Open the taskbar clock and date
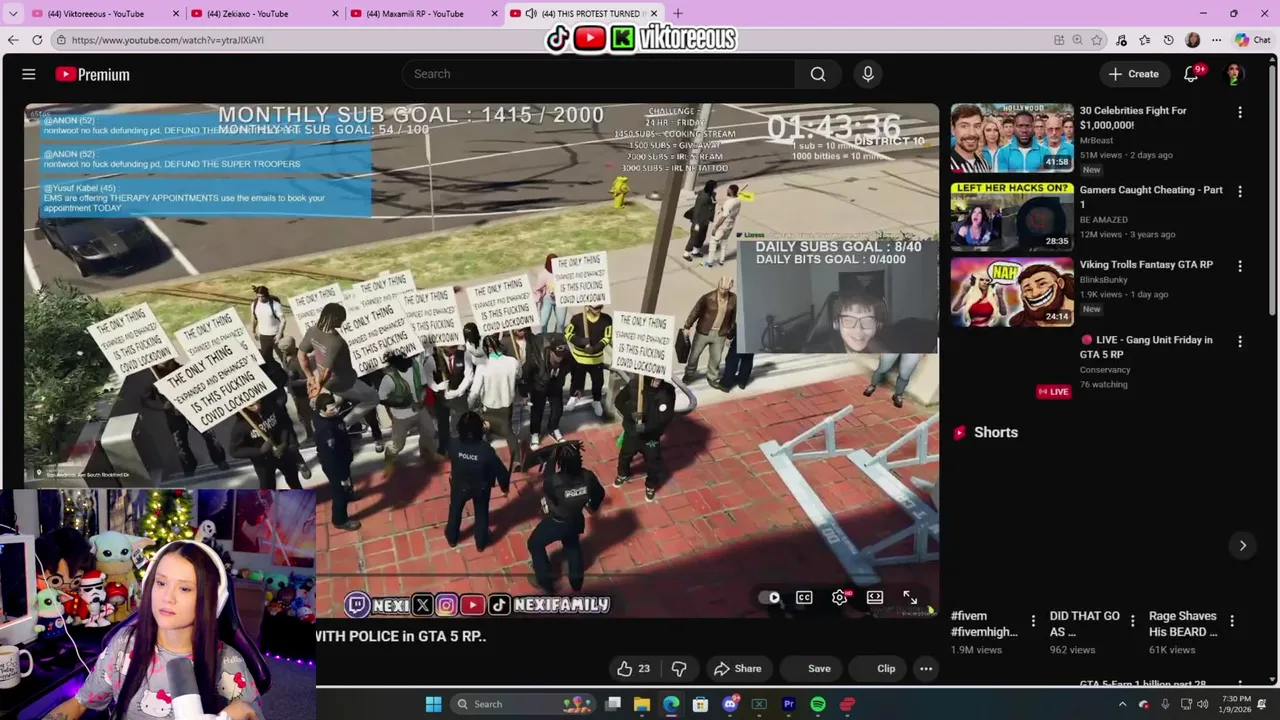 point(1236,704)
